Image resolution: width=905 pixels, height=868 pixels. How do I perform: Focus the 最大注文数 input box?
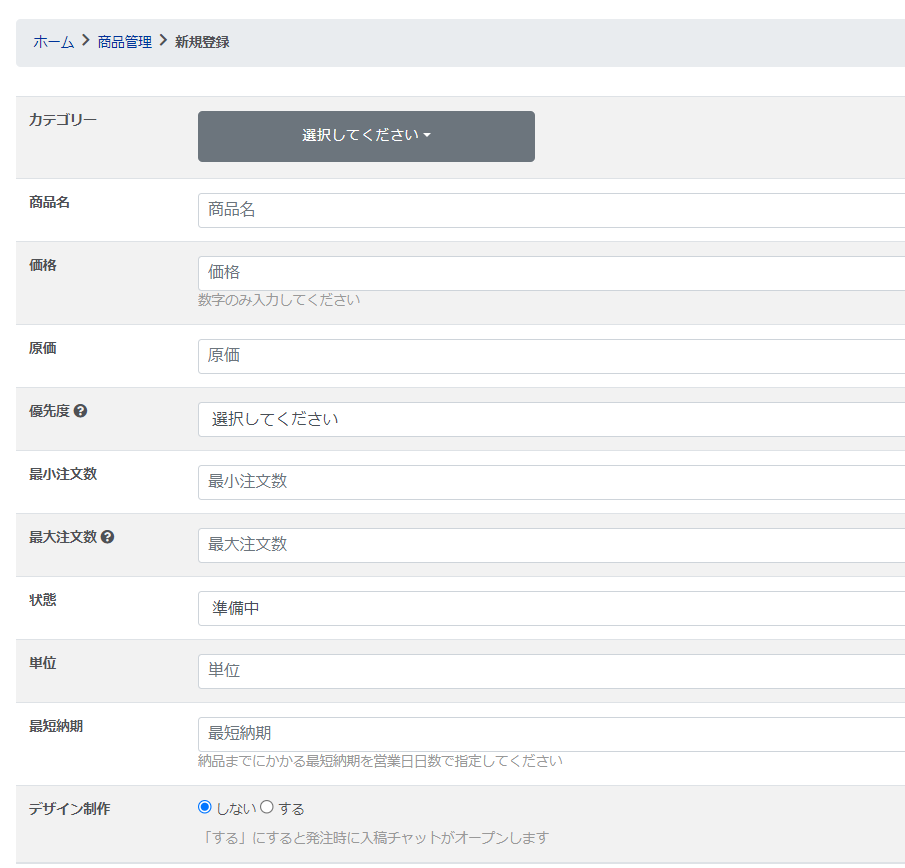tap(550, 545)
